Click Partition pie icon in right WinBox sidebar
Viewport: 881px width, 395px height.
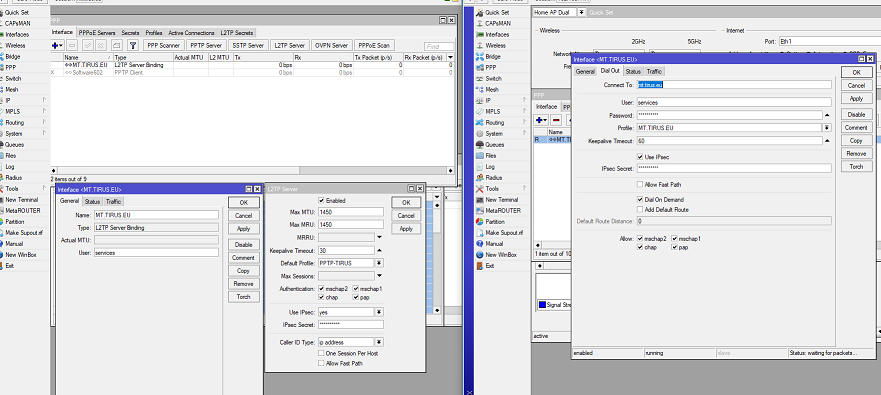click(x=479, y=221)
